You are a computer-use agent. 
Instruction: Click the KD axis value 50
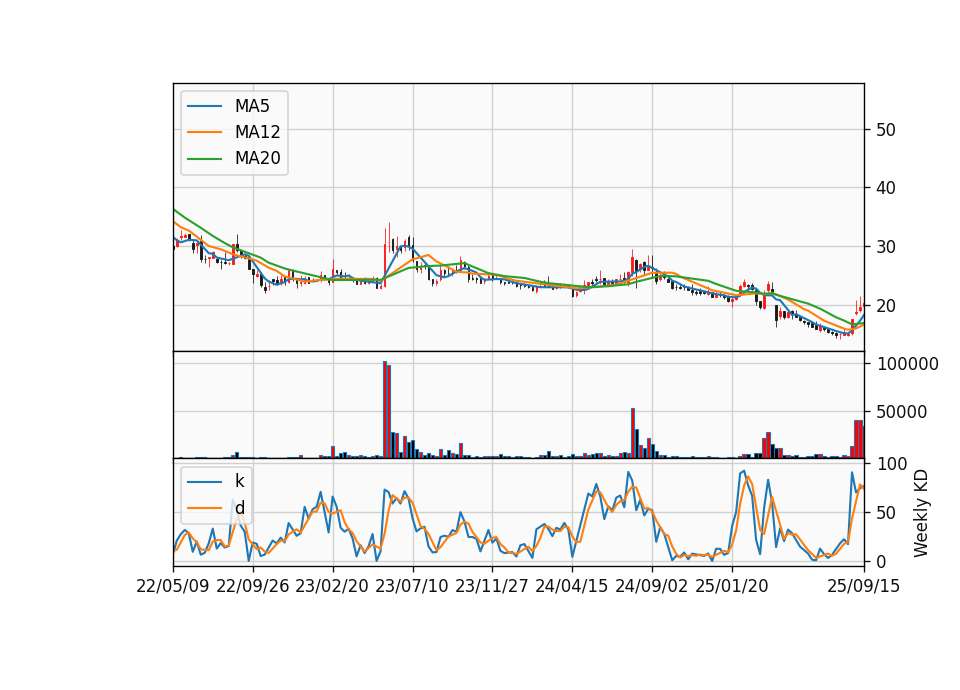(887, 513)
